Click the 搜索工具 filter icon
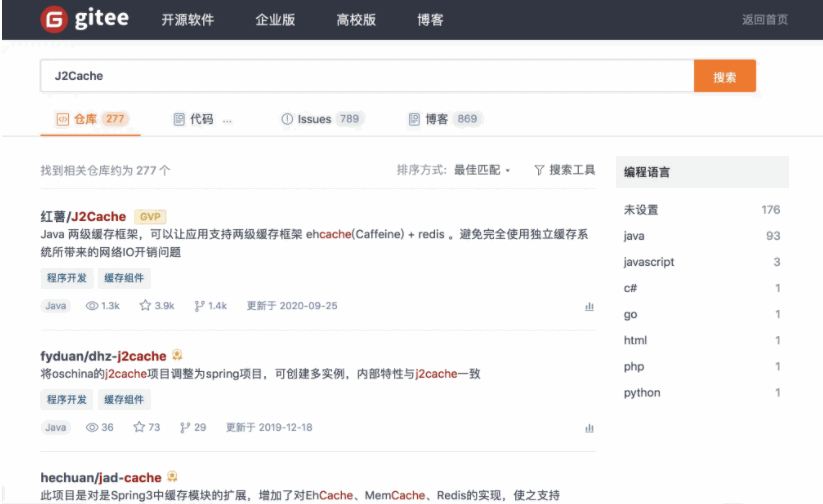Viewport: 823px width, 504px height. click(x=539, y=170)
